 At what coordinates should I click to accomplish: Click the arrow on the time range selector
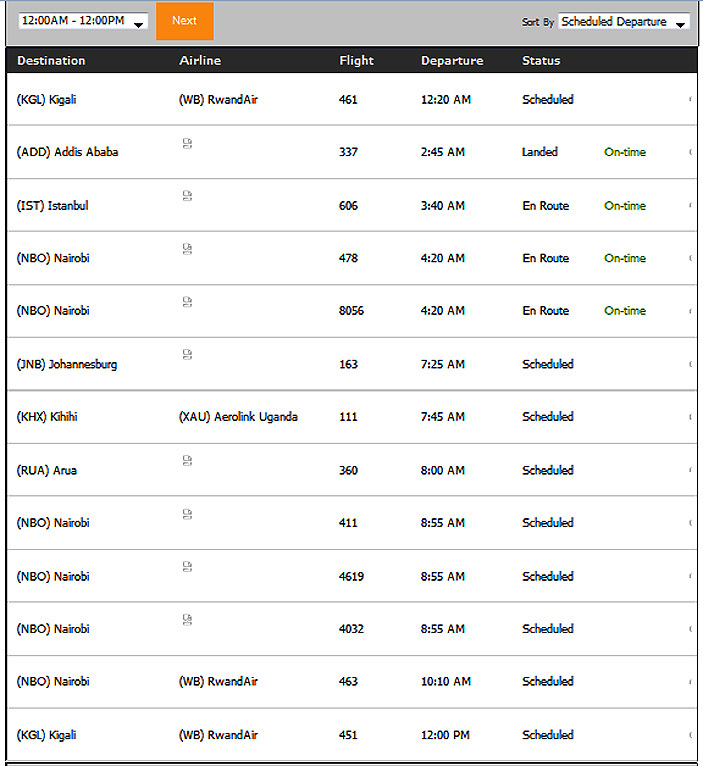pyautogui.click(x=139, y=24)
